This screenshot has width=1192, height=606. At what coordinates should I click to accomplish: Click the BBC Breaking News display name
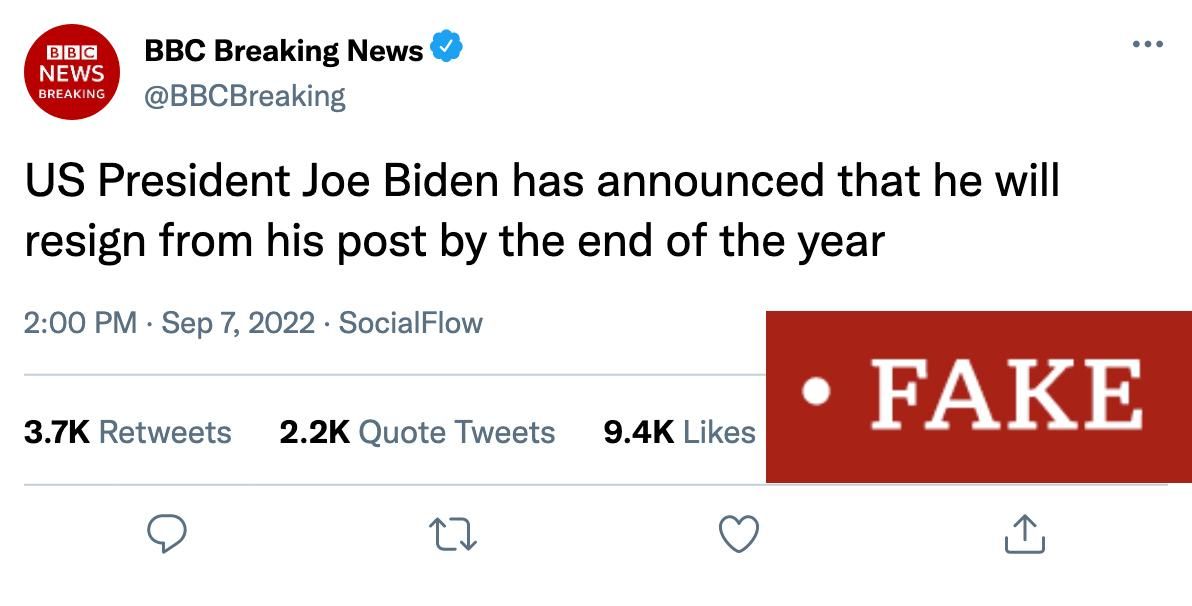[x=284, y=50]
